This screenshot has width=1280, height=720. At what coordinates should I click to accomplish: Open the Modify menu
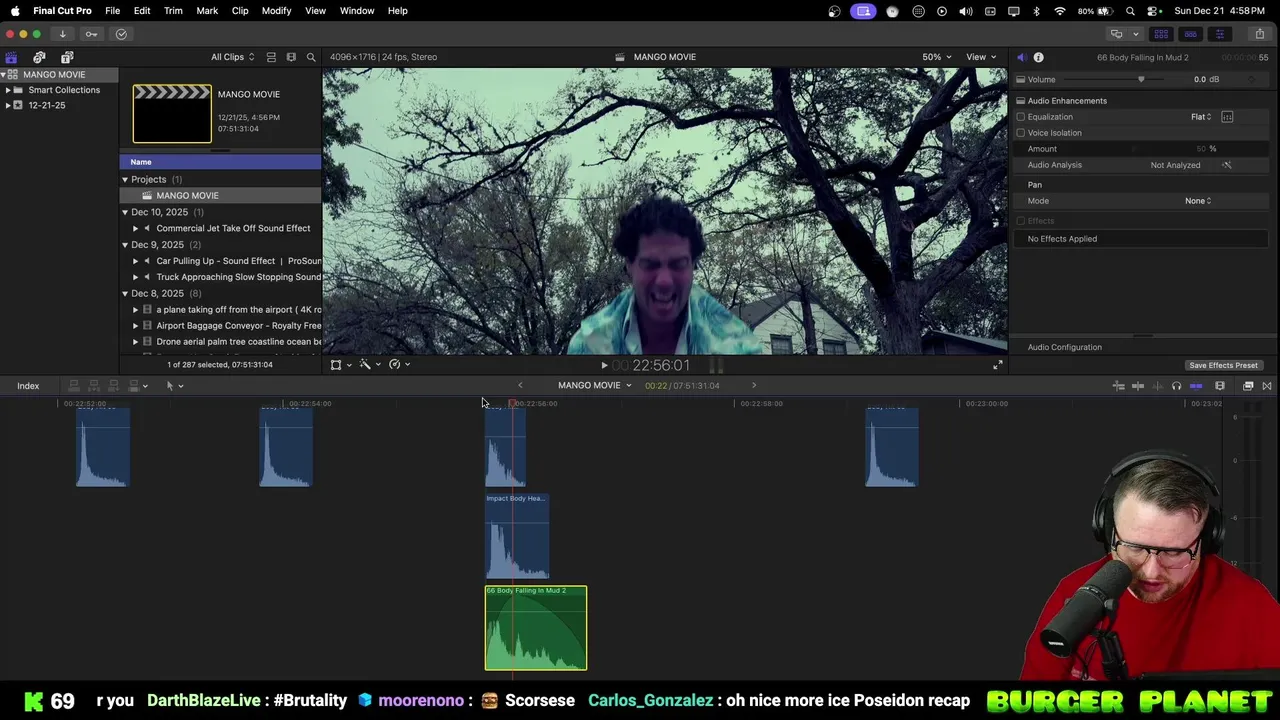point(276,11)
